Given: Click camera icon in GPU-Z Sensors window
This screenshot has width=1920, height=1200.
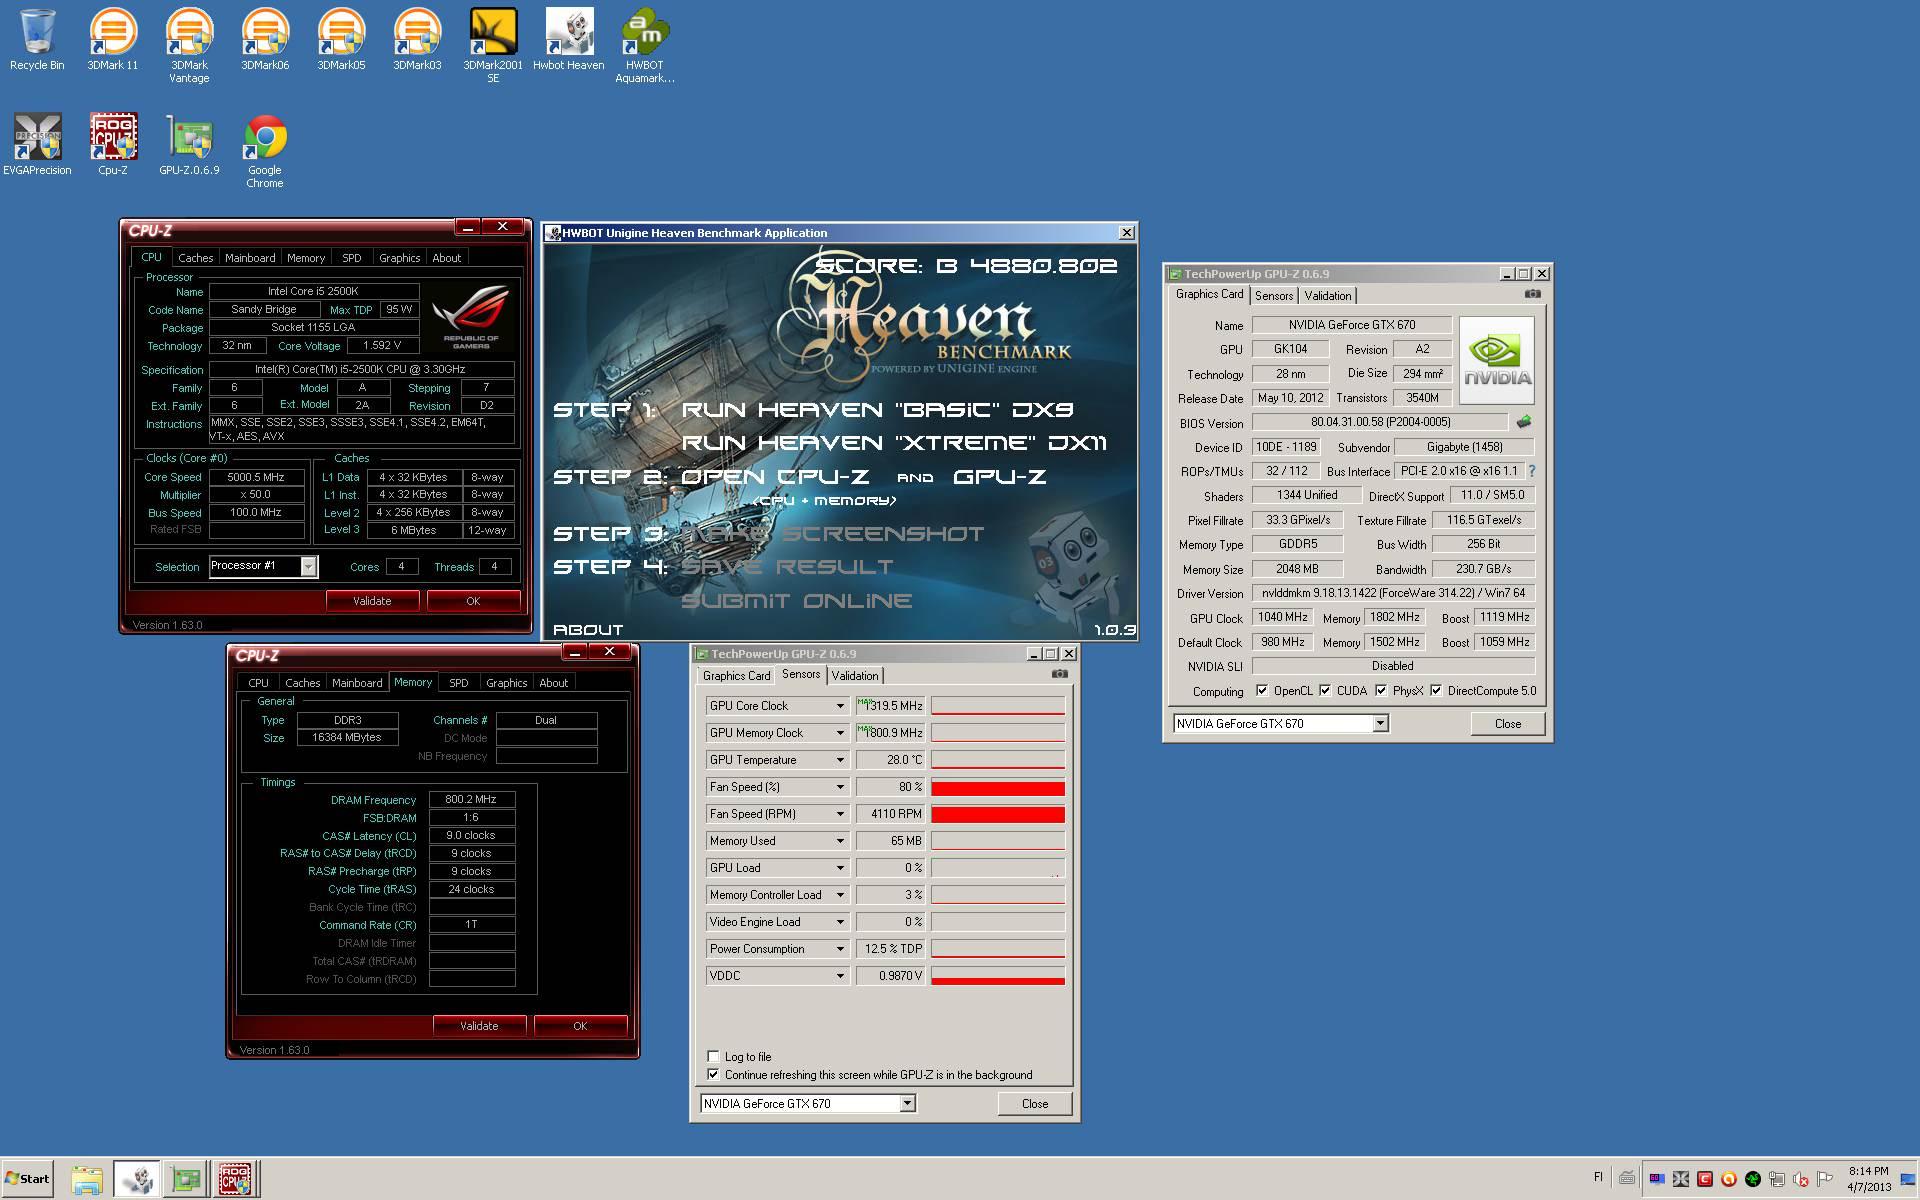Looking at the screenshot, I should point(1060,674).
